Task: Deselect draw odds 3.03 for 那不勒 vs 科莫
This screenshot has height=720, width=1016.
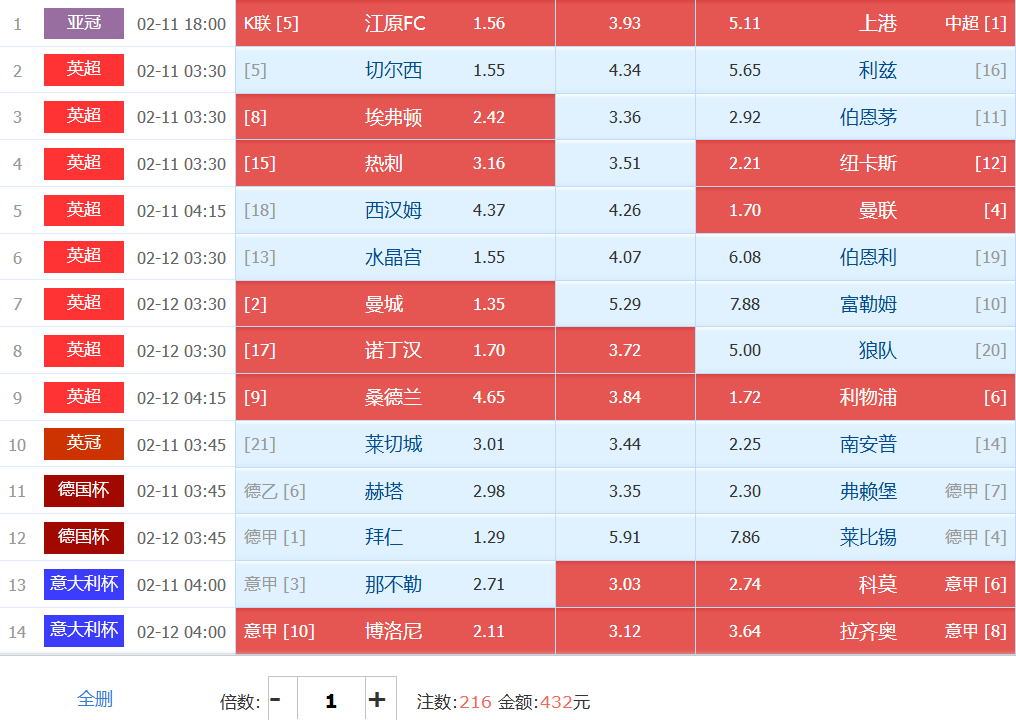Action: click(625, 584)
